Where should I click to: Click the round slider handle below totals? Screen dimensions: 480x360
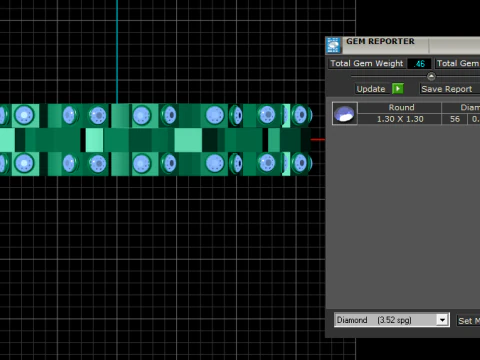point(431,77)
